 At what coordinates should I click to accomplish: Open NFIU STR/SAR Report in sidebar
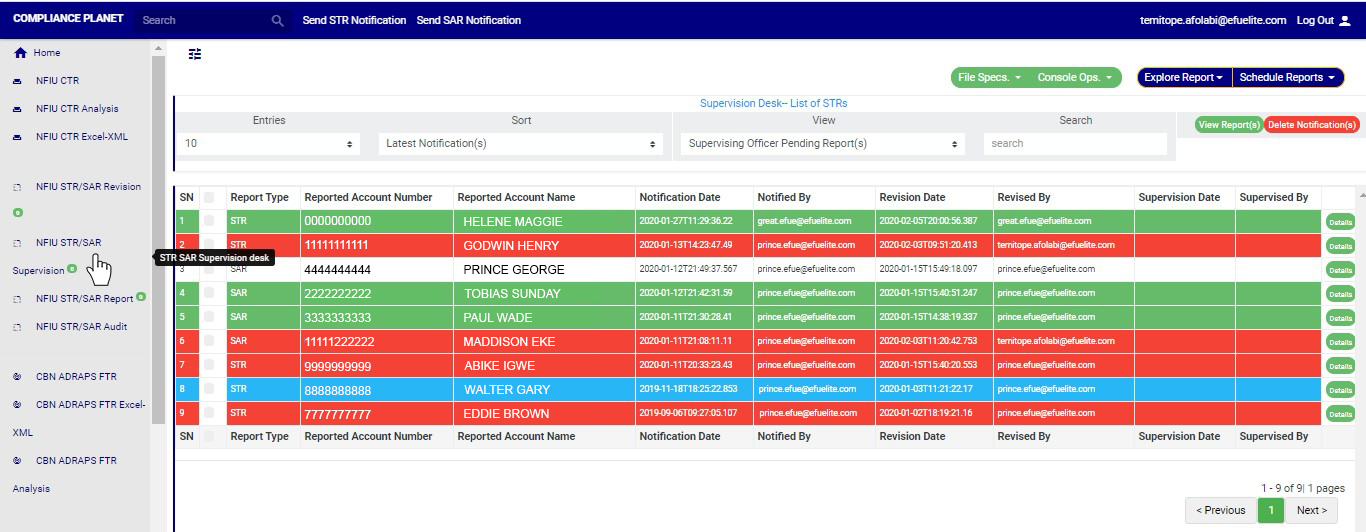click(84, 298)
